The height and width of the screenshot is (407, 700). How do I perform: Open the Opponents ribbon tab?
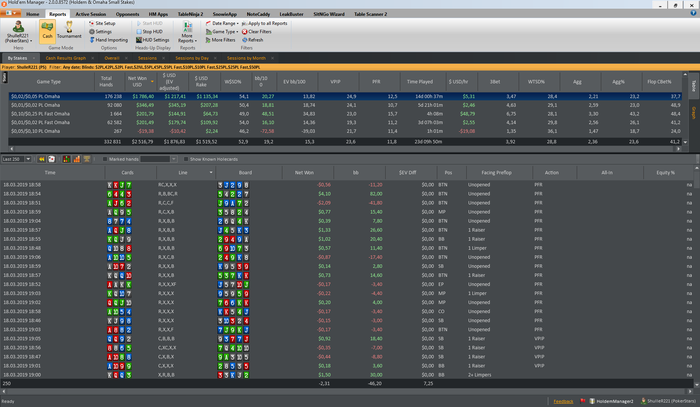click(127, 14)
